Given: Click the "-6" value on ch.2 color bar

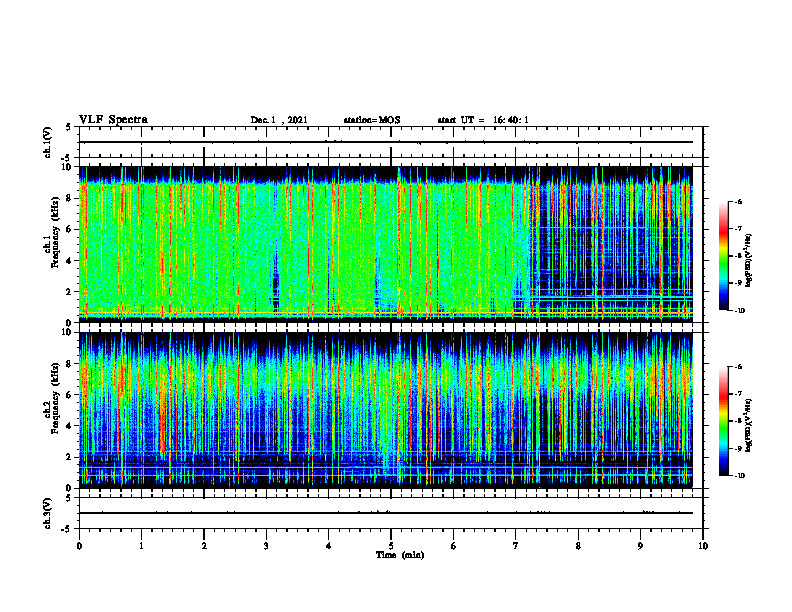Looking at the screenshot, I should click(x=738, y=367).
